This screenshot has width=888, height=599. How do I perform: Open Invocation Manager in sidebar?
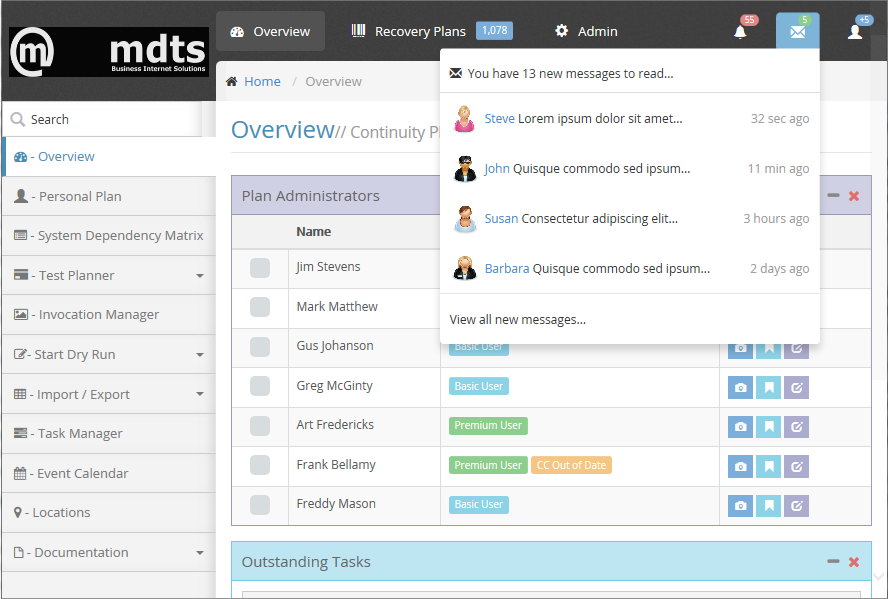[x=109, y=314]
